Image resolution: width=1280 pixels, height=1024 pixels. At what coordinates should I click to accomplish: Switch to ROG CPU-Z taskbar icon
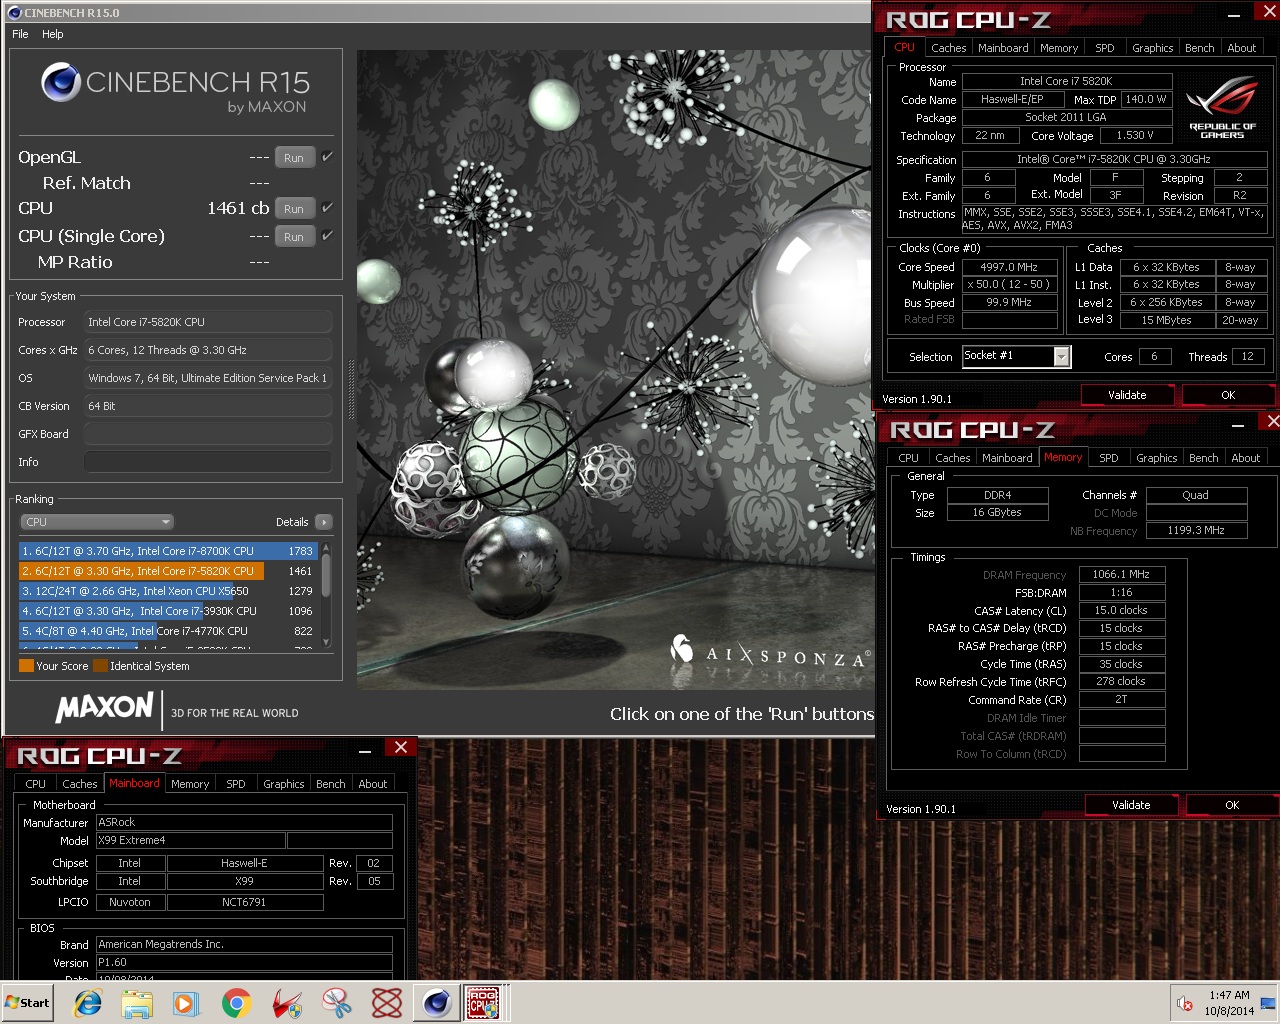[484, 1003]
